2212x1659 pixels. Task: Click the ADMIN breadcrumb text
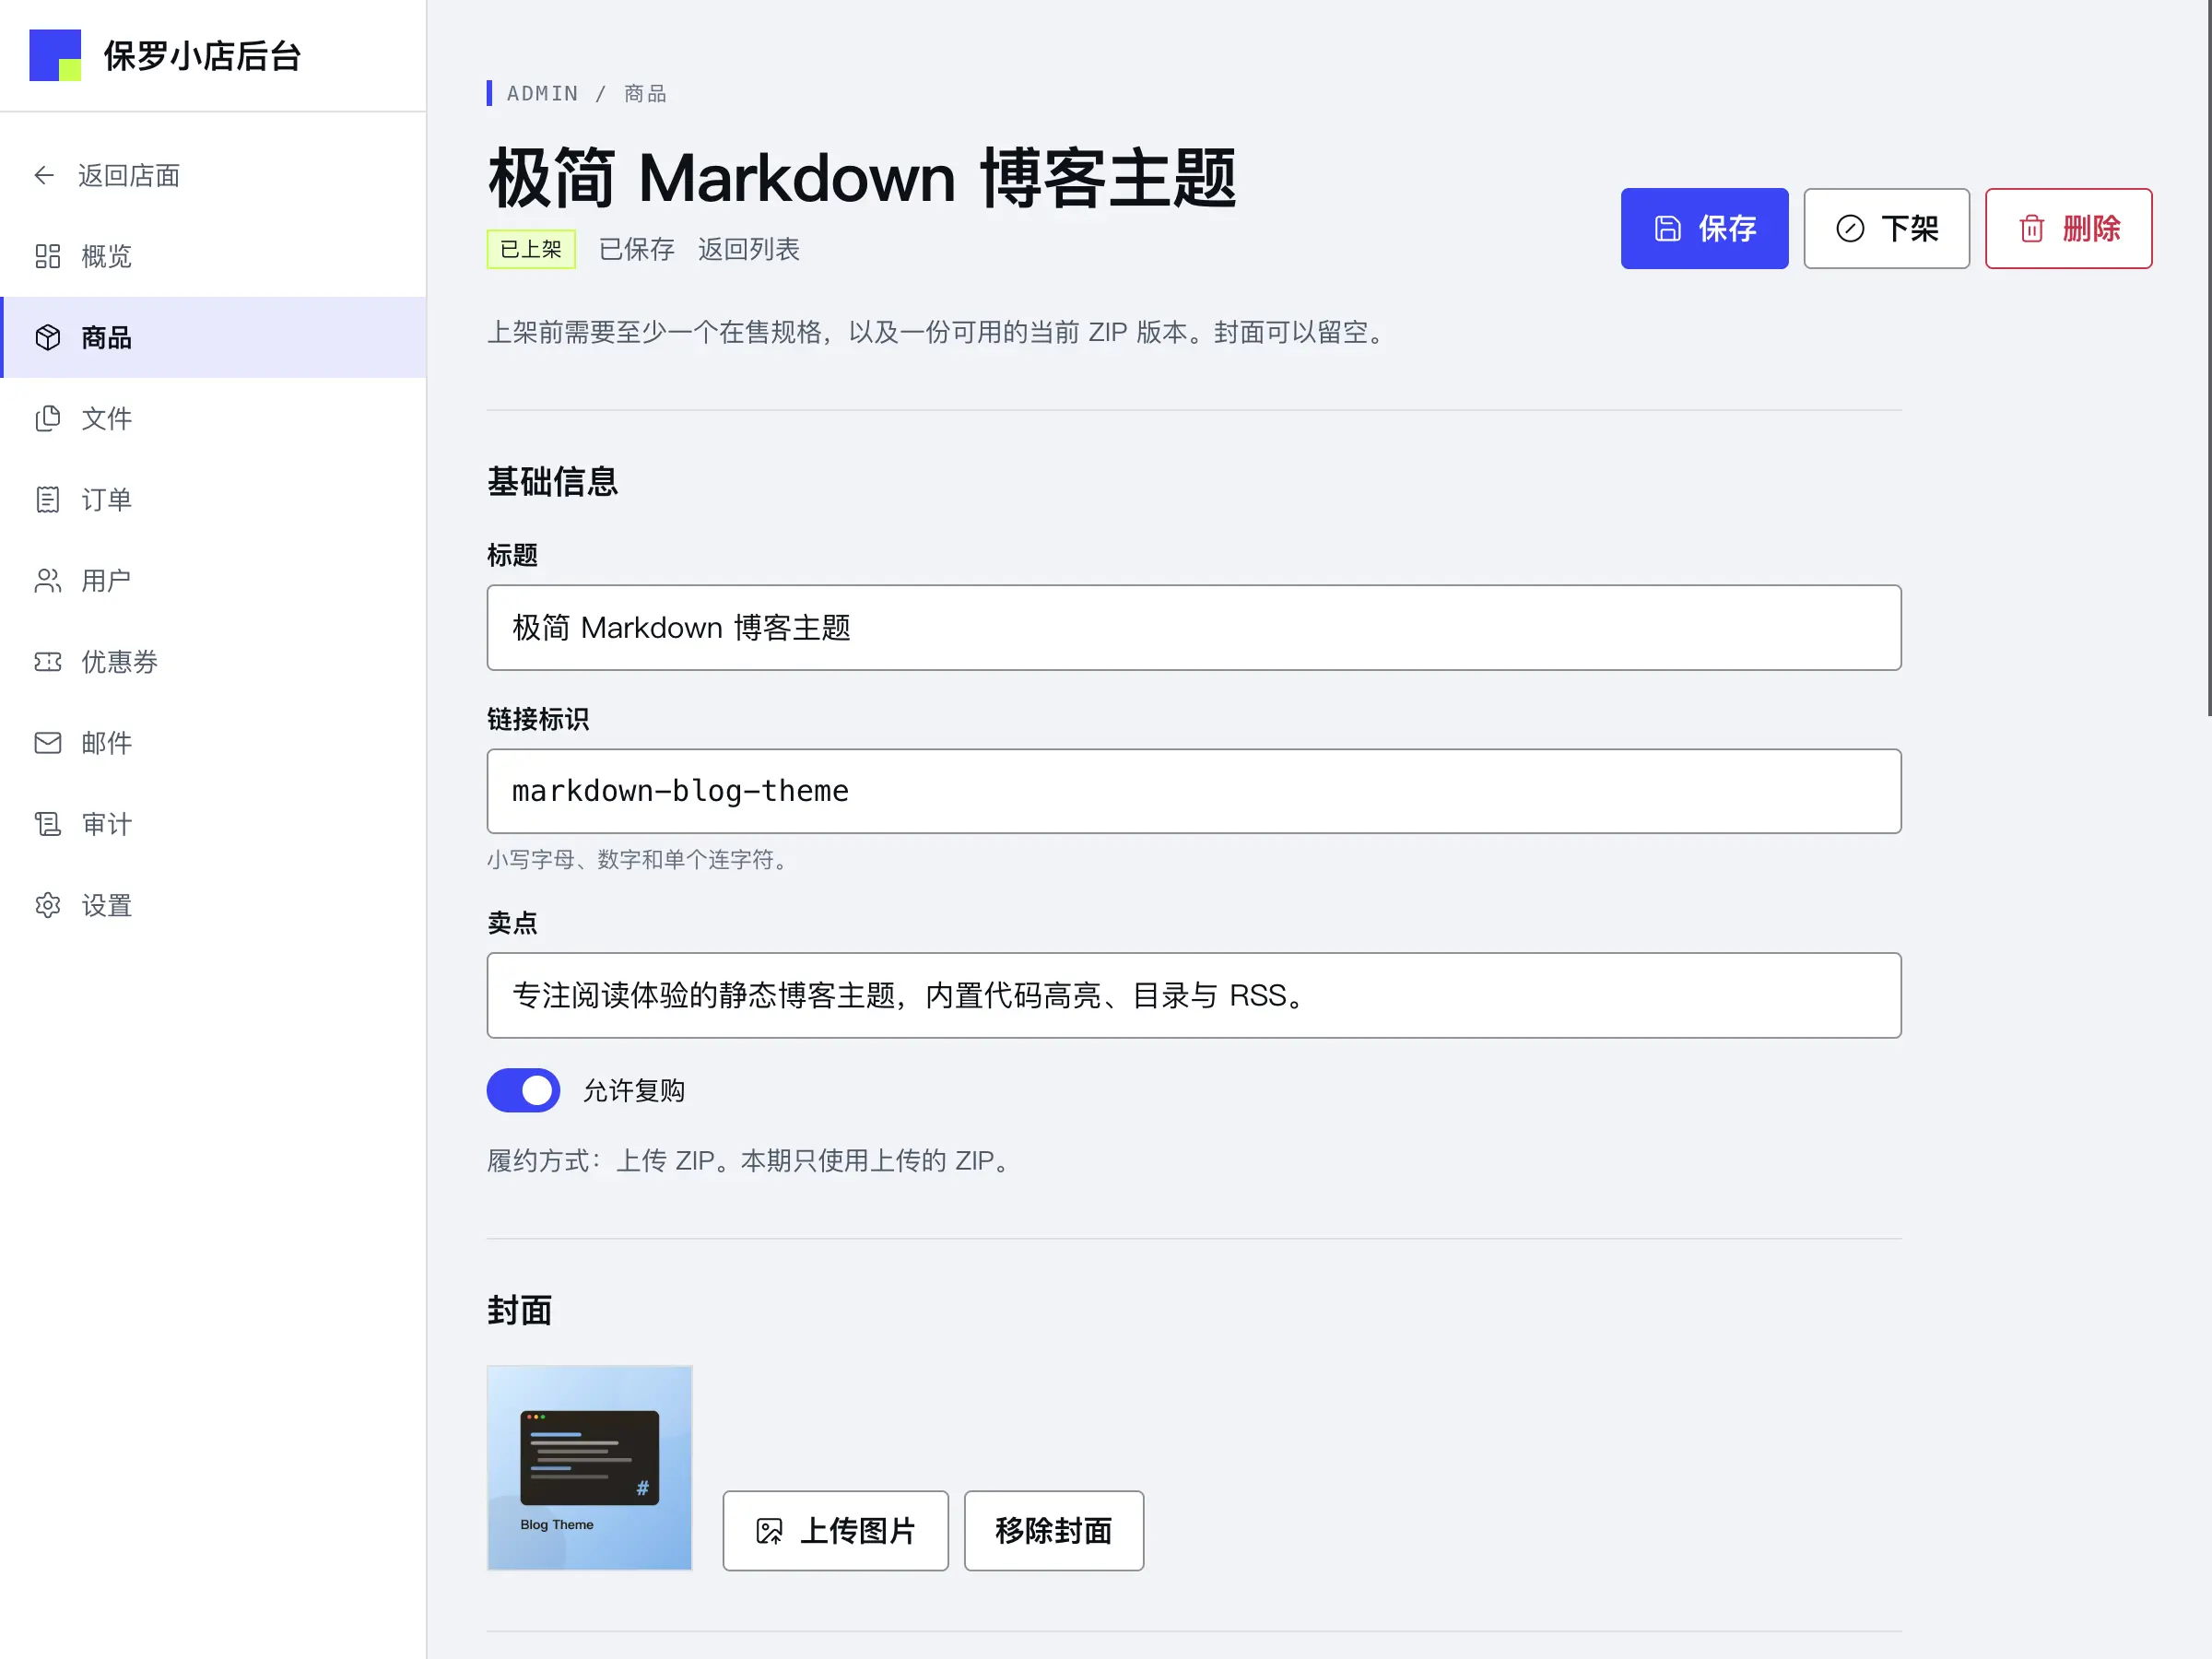coord(542,94)
